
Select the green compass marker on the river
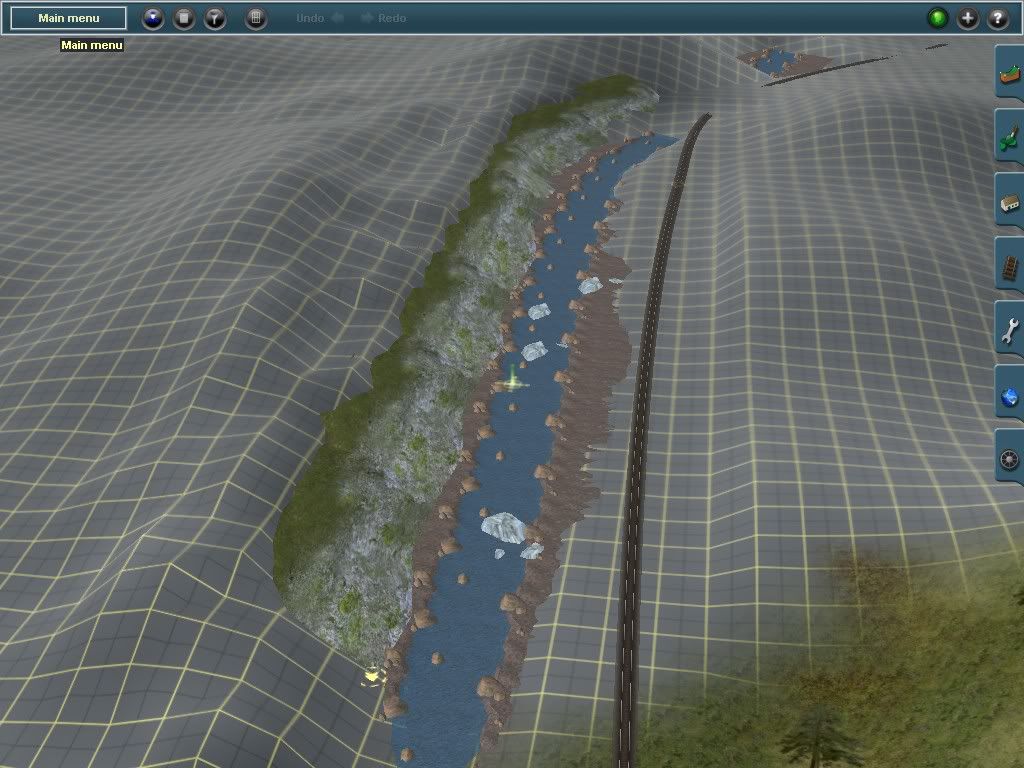[x=514, y=381]
